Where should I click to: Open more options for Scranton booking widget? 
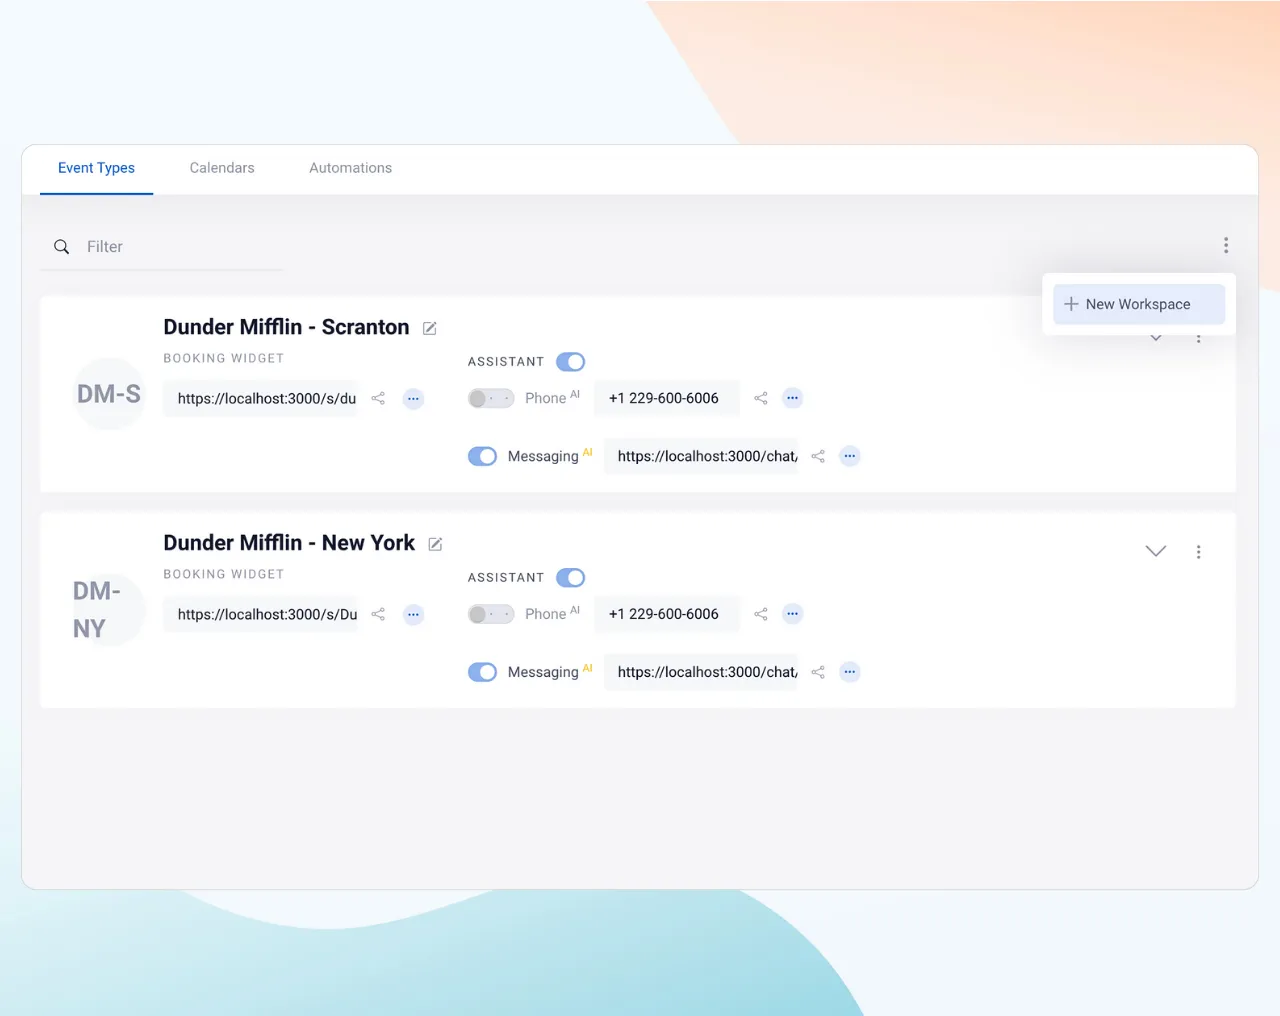[413, 398]
